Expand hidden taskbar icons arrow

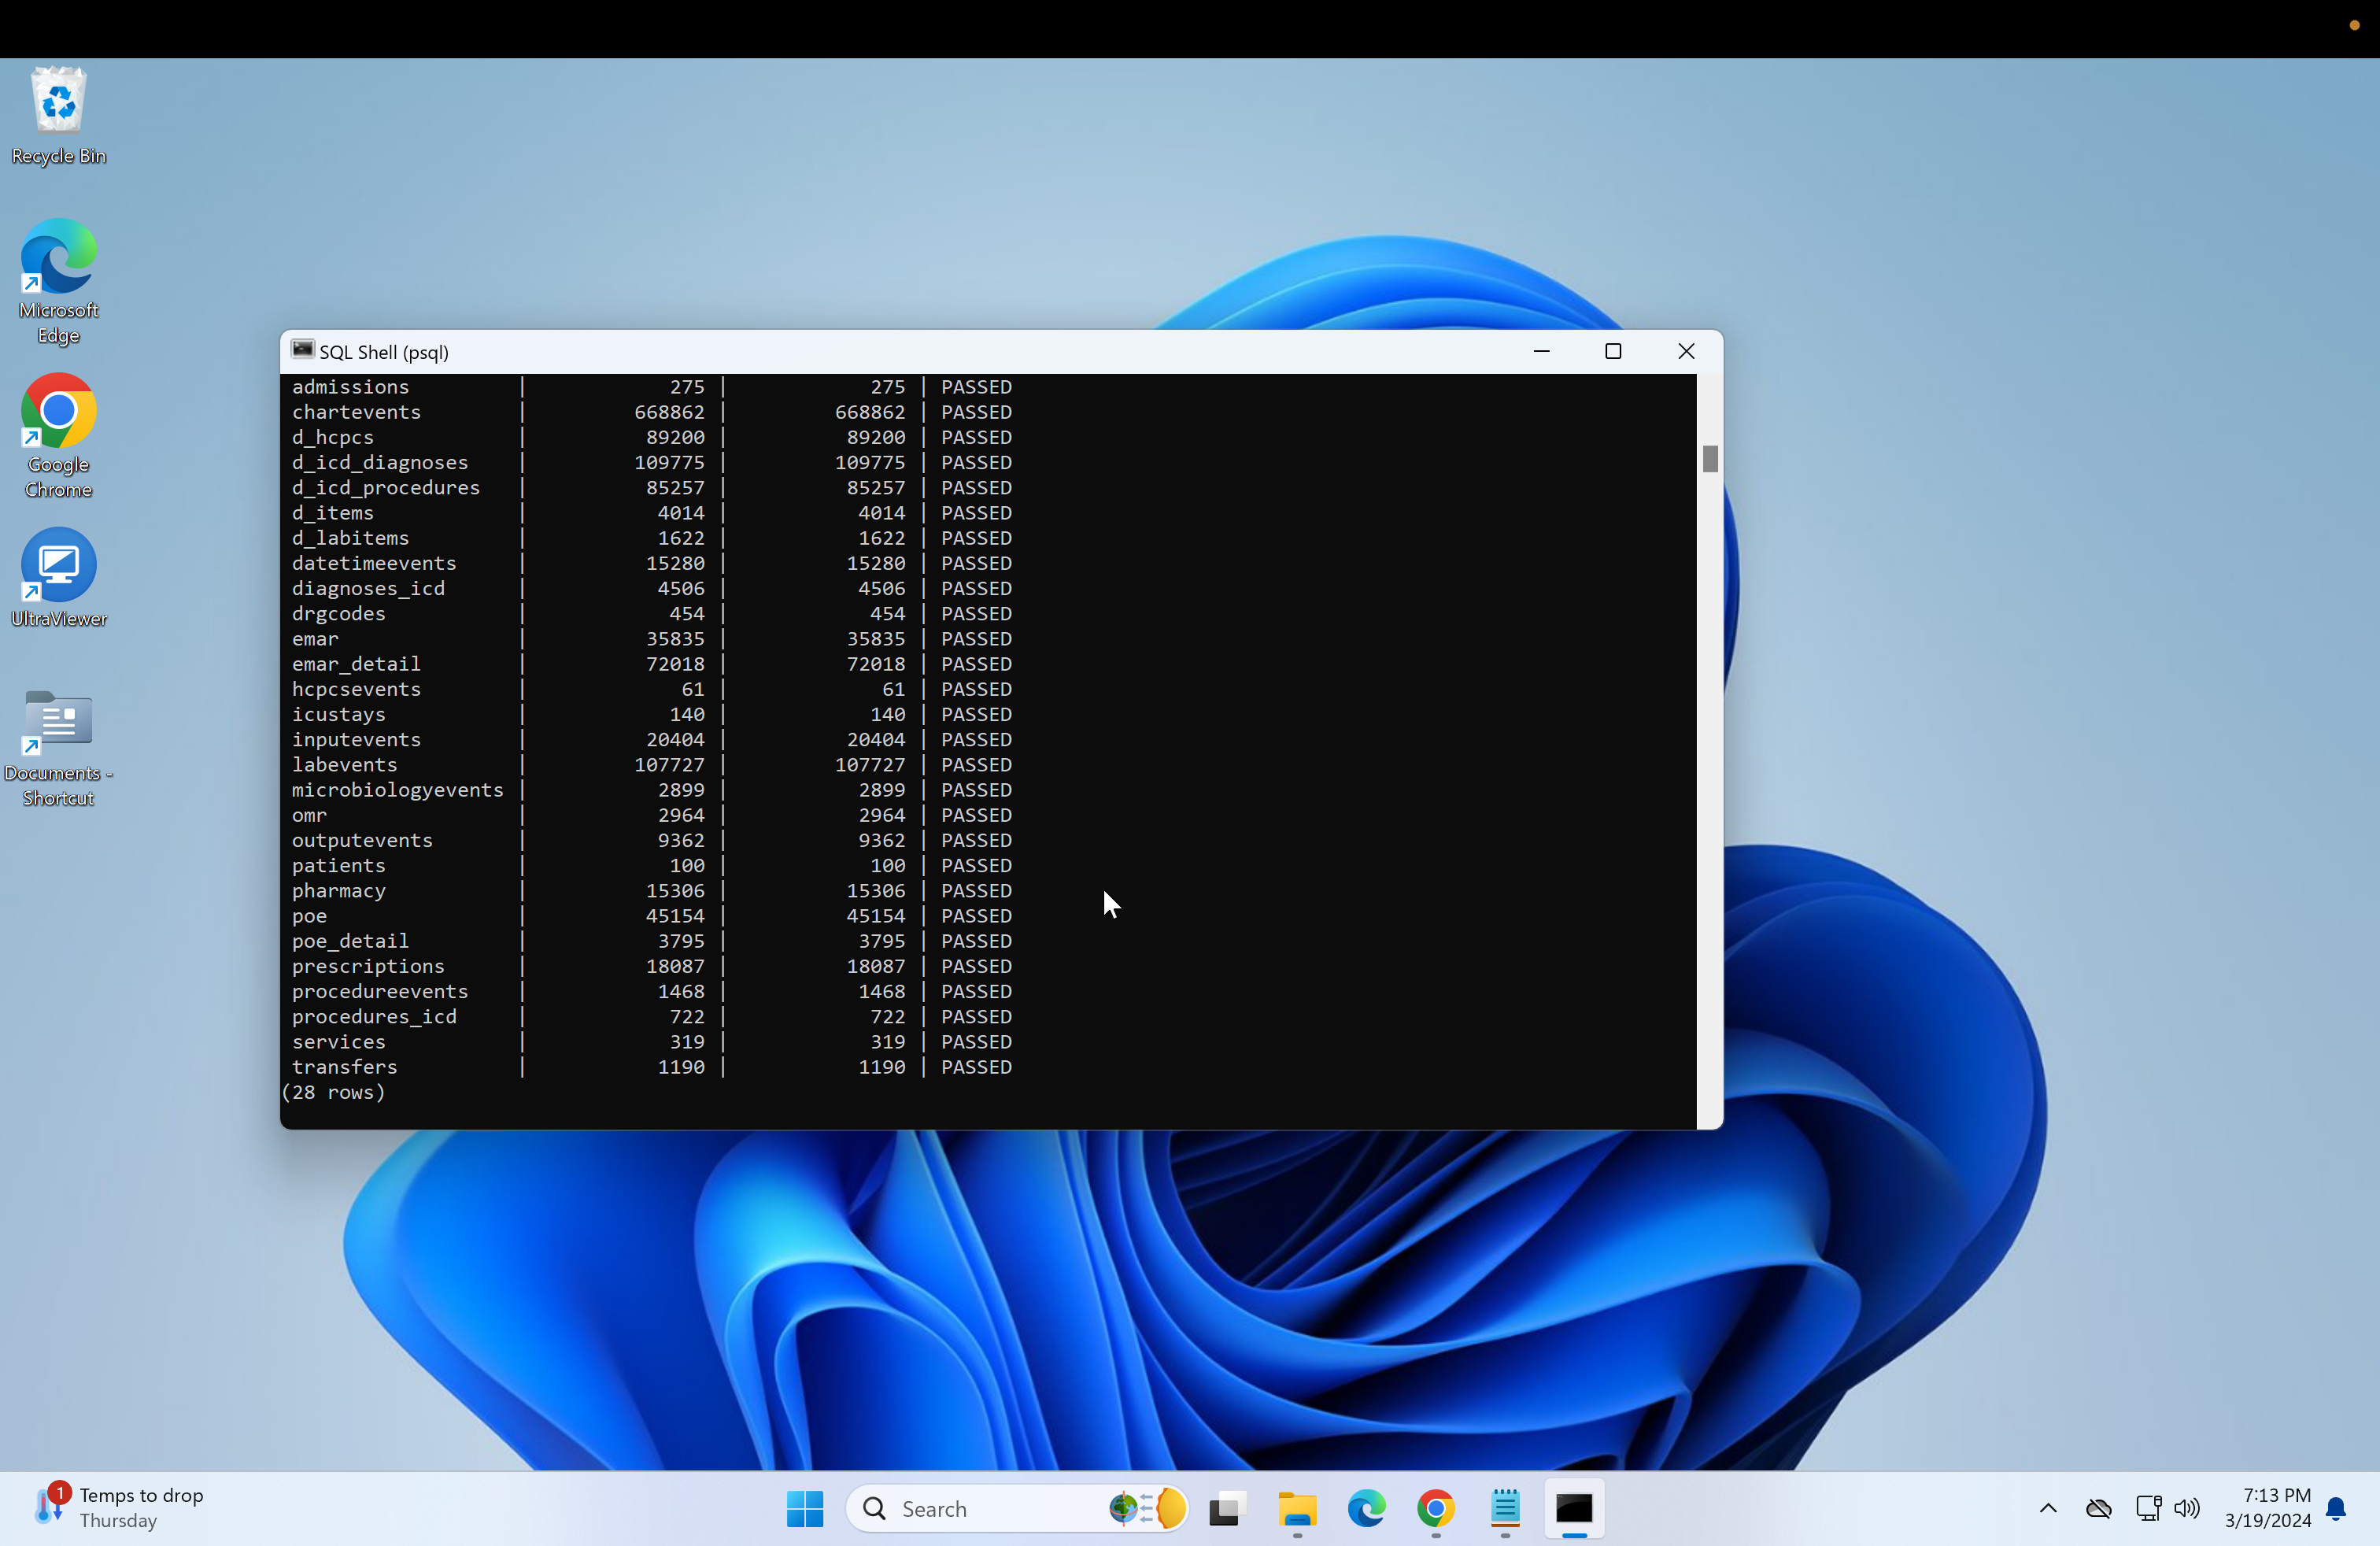pyautogui.click(x=2049, y=1508)
